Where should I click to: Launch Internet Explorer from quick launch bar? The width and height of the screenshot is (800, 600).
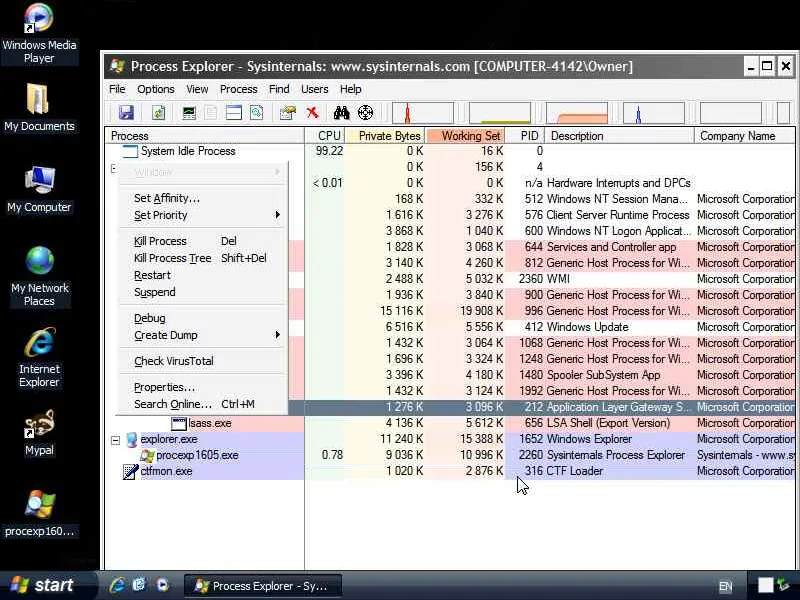[117, 585]
